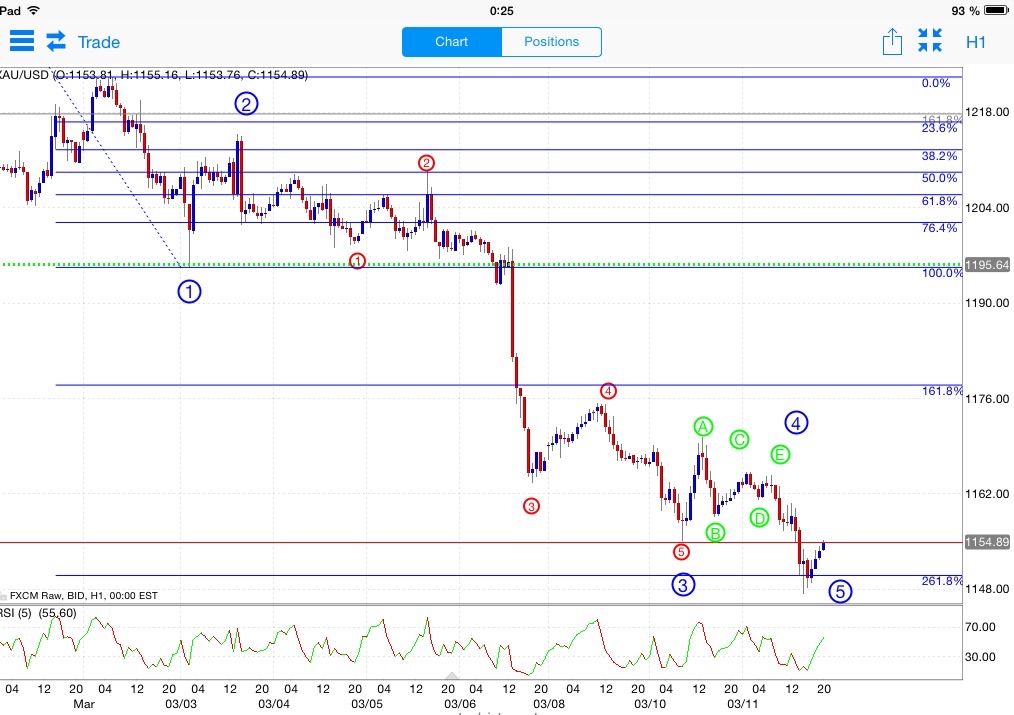Tap the Trade button label
The image size is (1014, 715).
pyautogui.click(x=99, y=42)
